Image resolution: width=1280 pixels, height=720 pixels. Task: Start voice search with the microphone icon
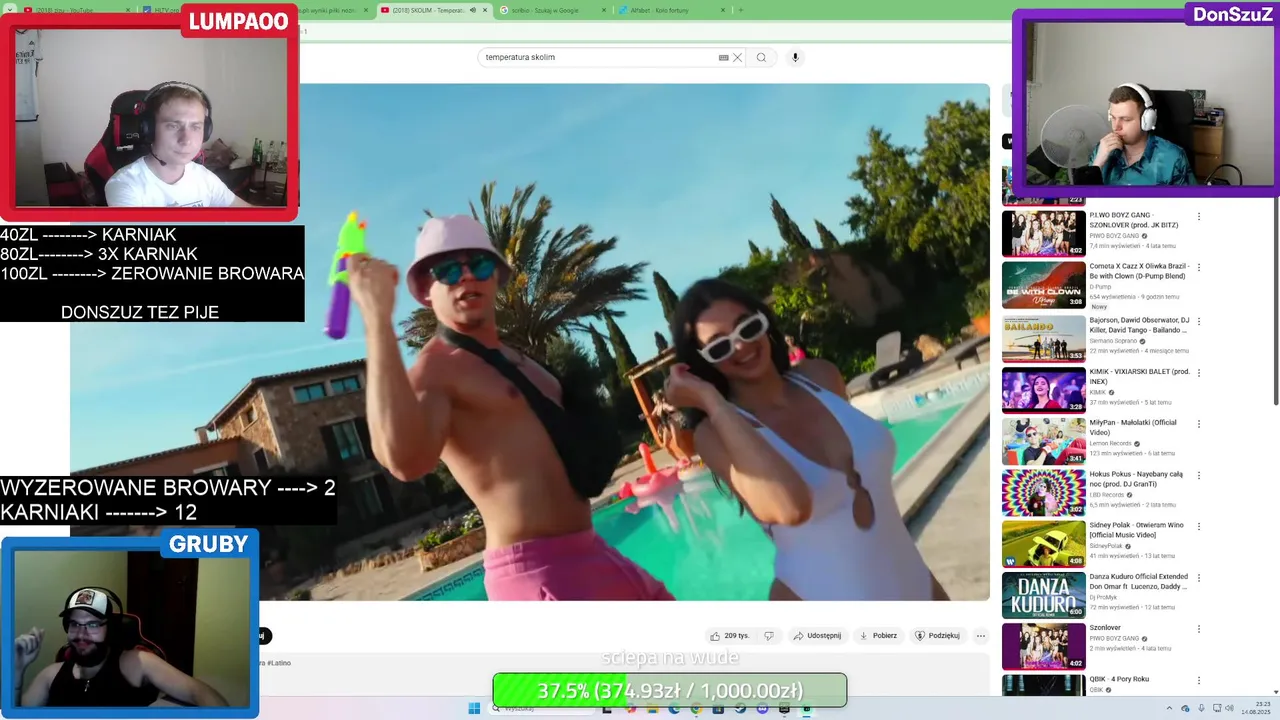795,57
